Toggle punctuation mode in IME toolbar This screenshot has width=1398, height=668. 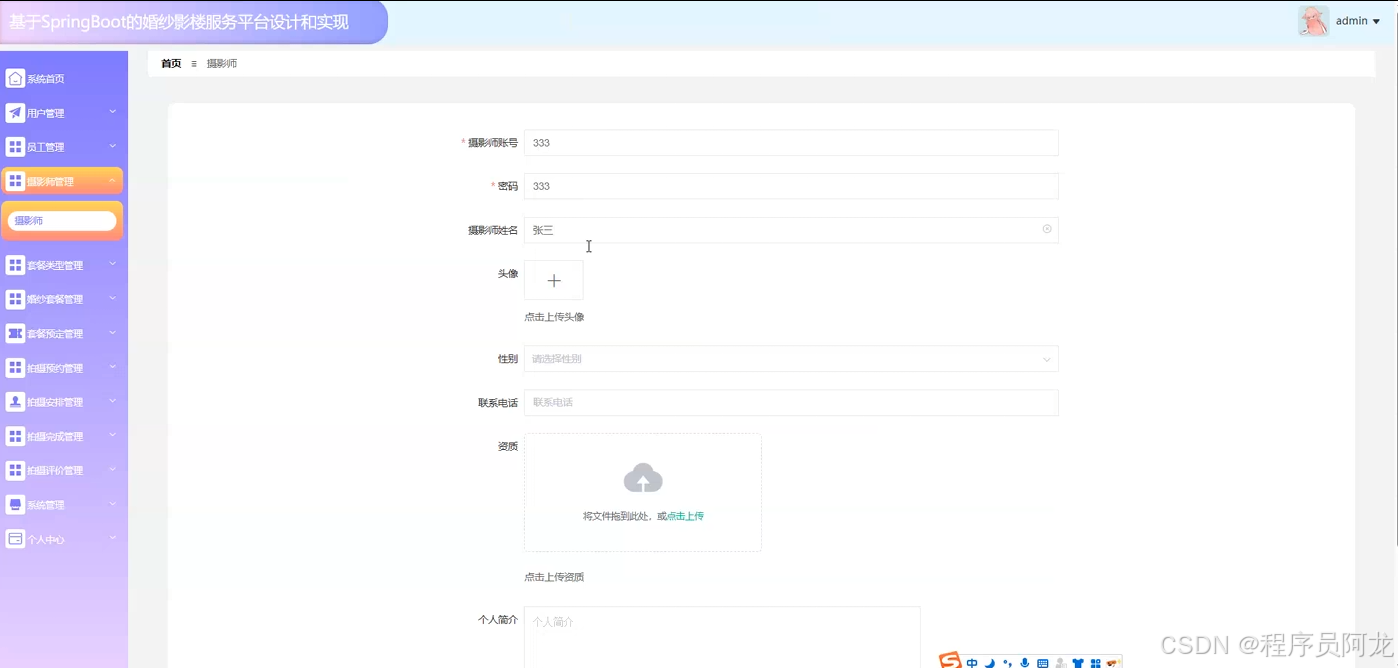1007,663
